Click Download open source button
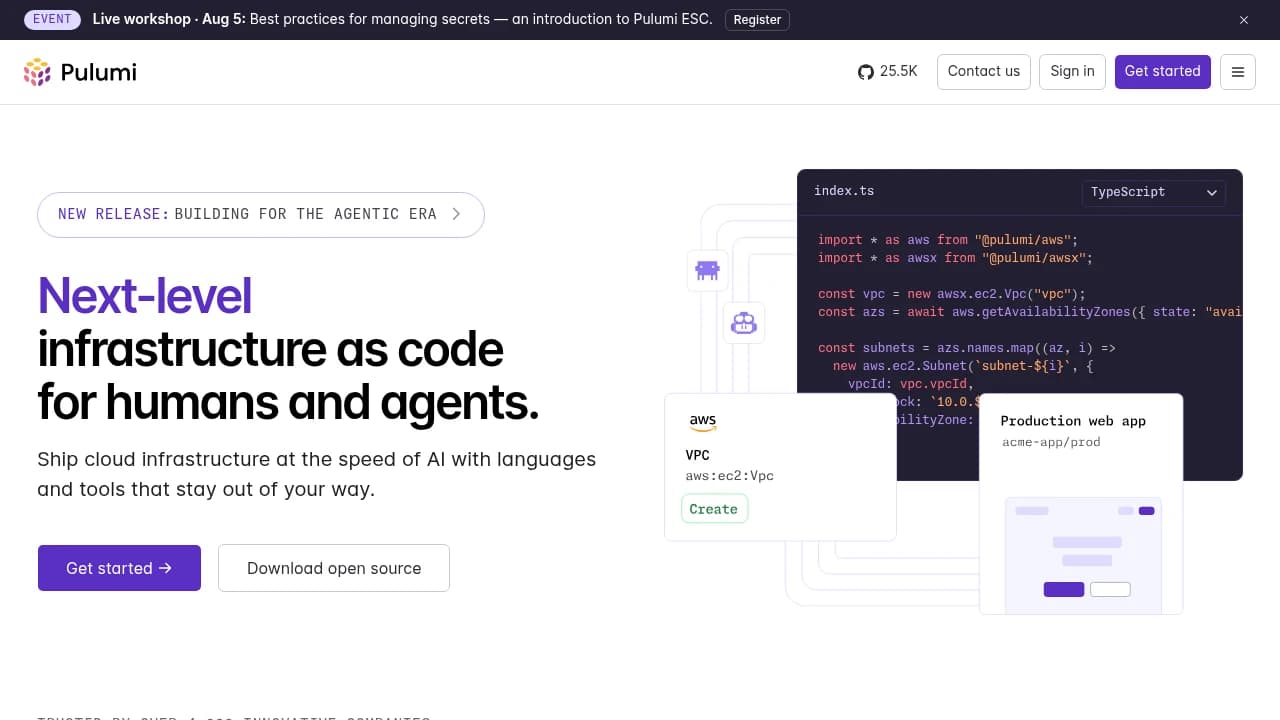Screen dimensions: 1280x720 coord(334,568)
